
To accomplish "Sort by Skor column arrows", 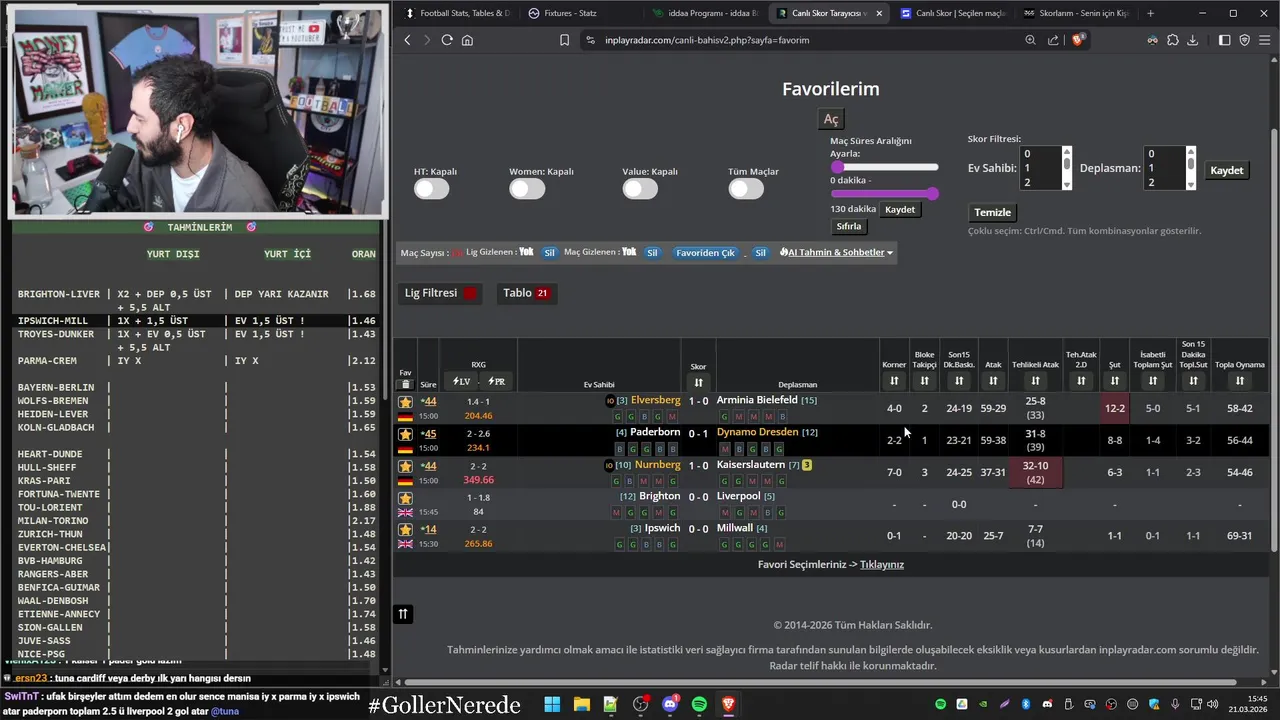I will coord(698,382).
